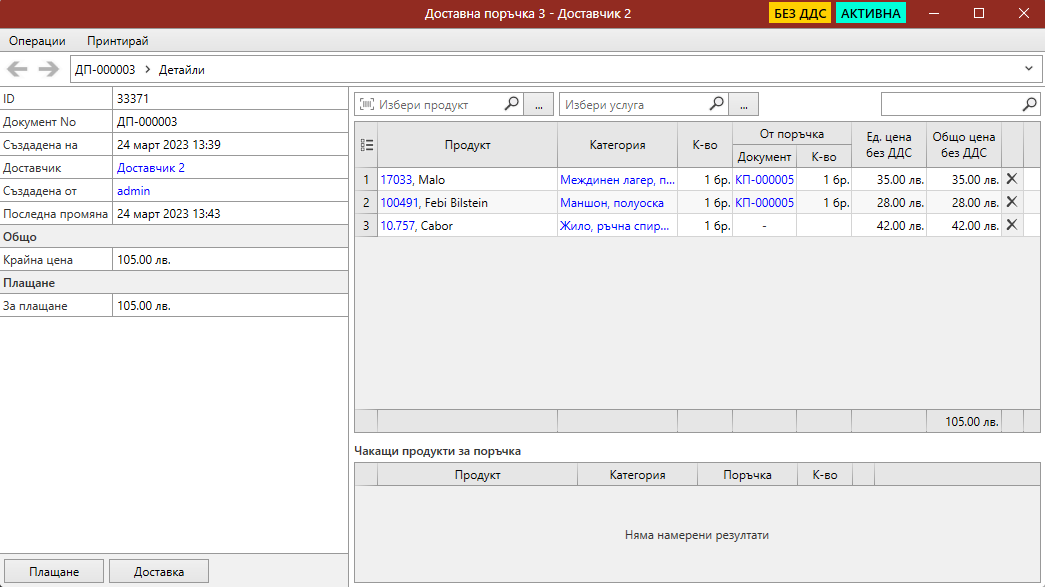Click the Плащане button
The height and width of the screenshot is (587, 1045).
pos(54,572)
